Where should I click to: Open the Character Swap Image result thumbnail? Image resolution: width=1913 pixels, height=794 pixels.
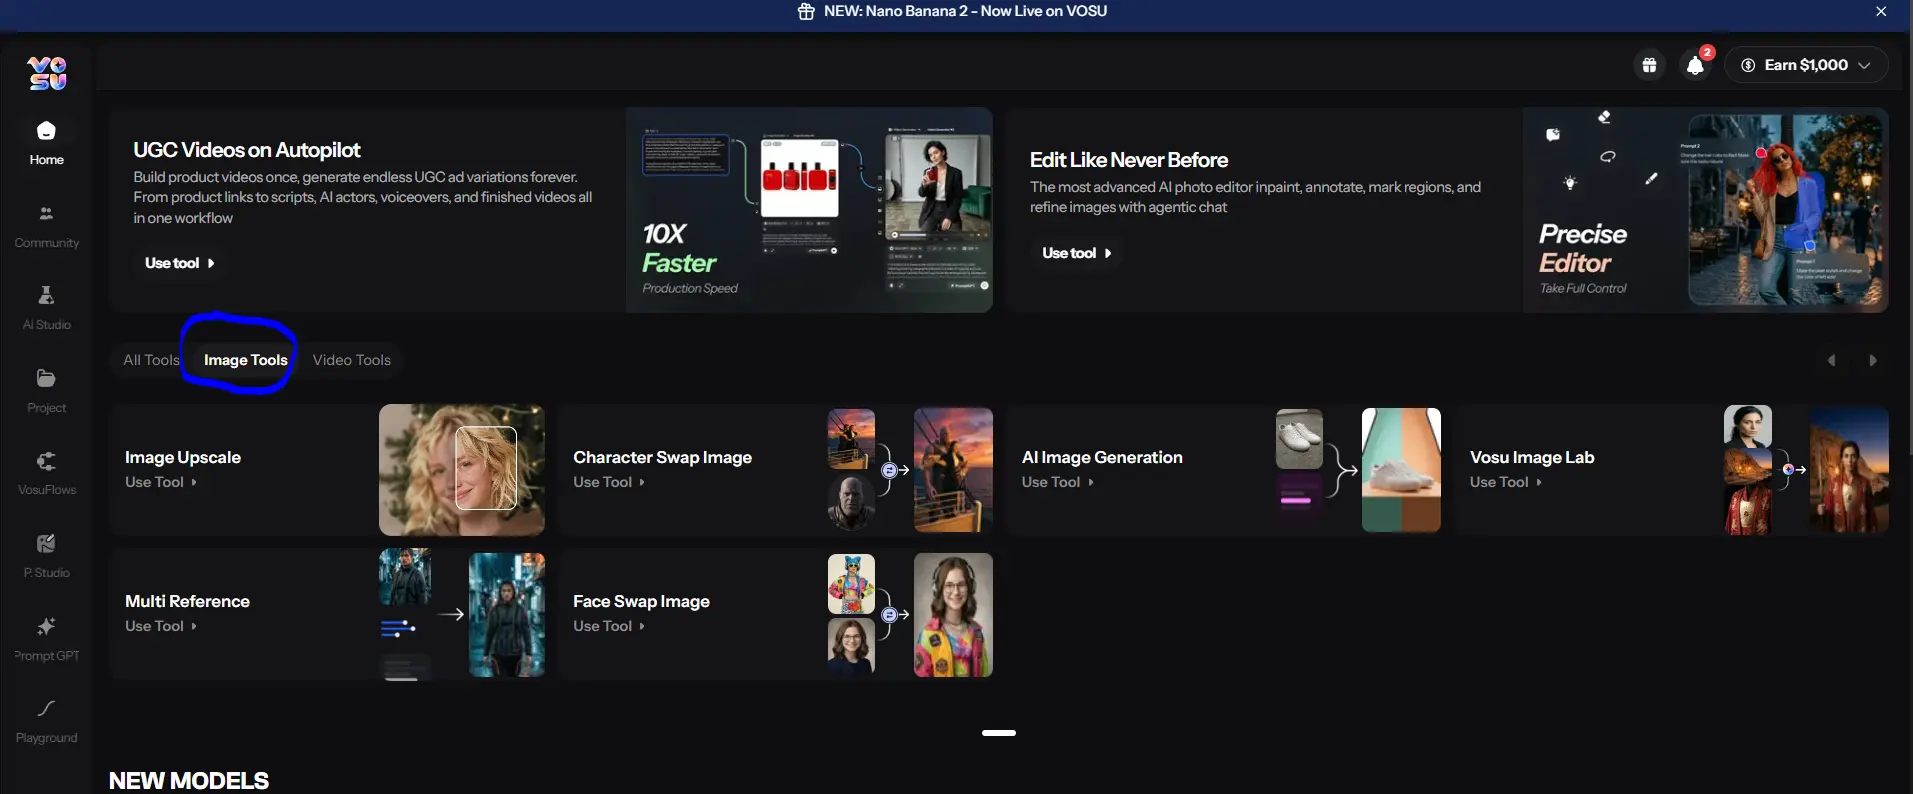953,470
